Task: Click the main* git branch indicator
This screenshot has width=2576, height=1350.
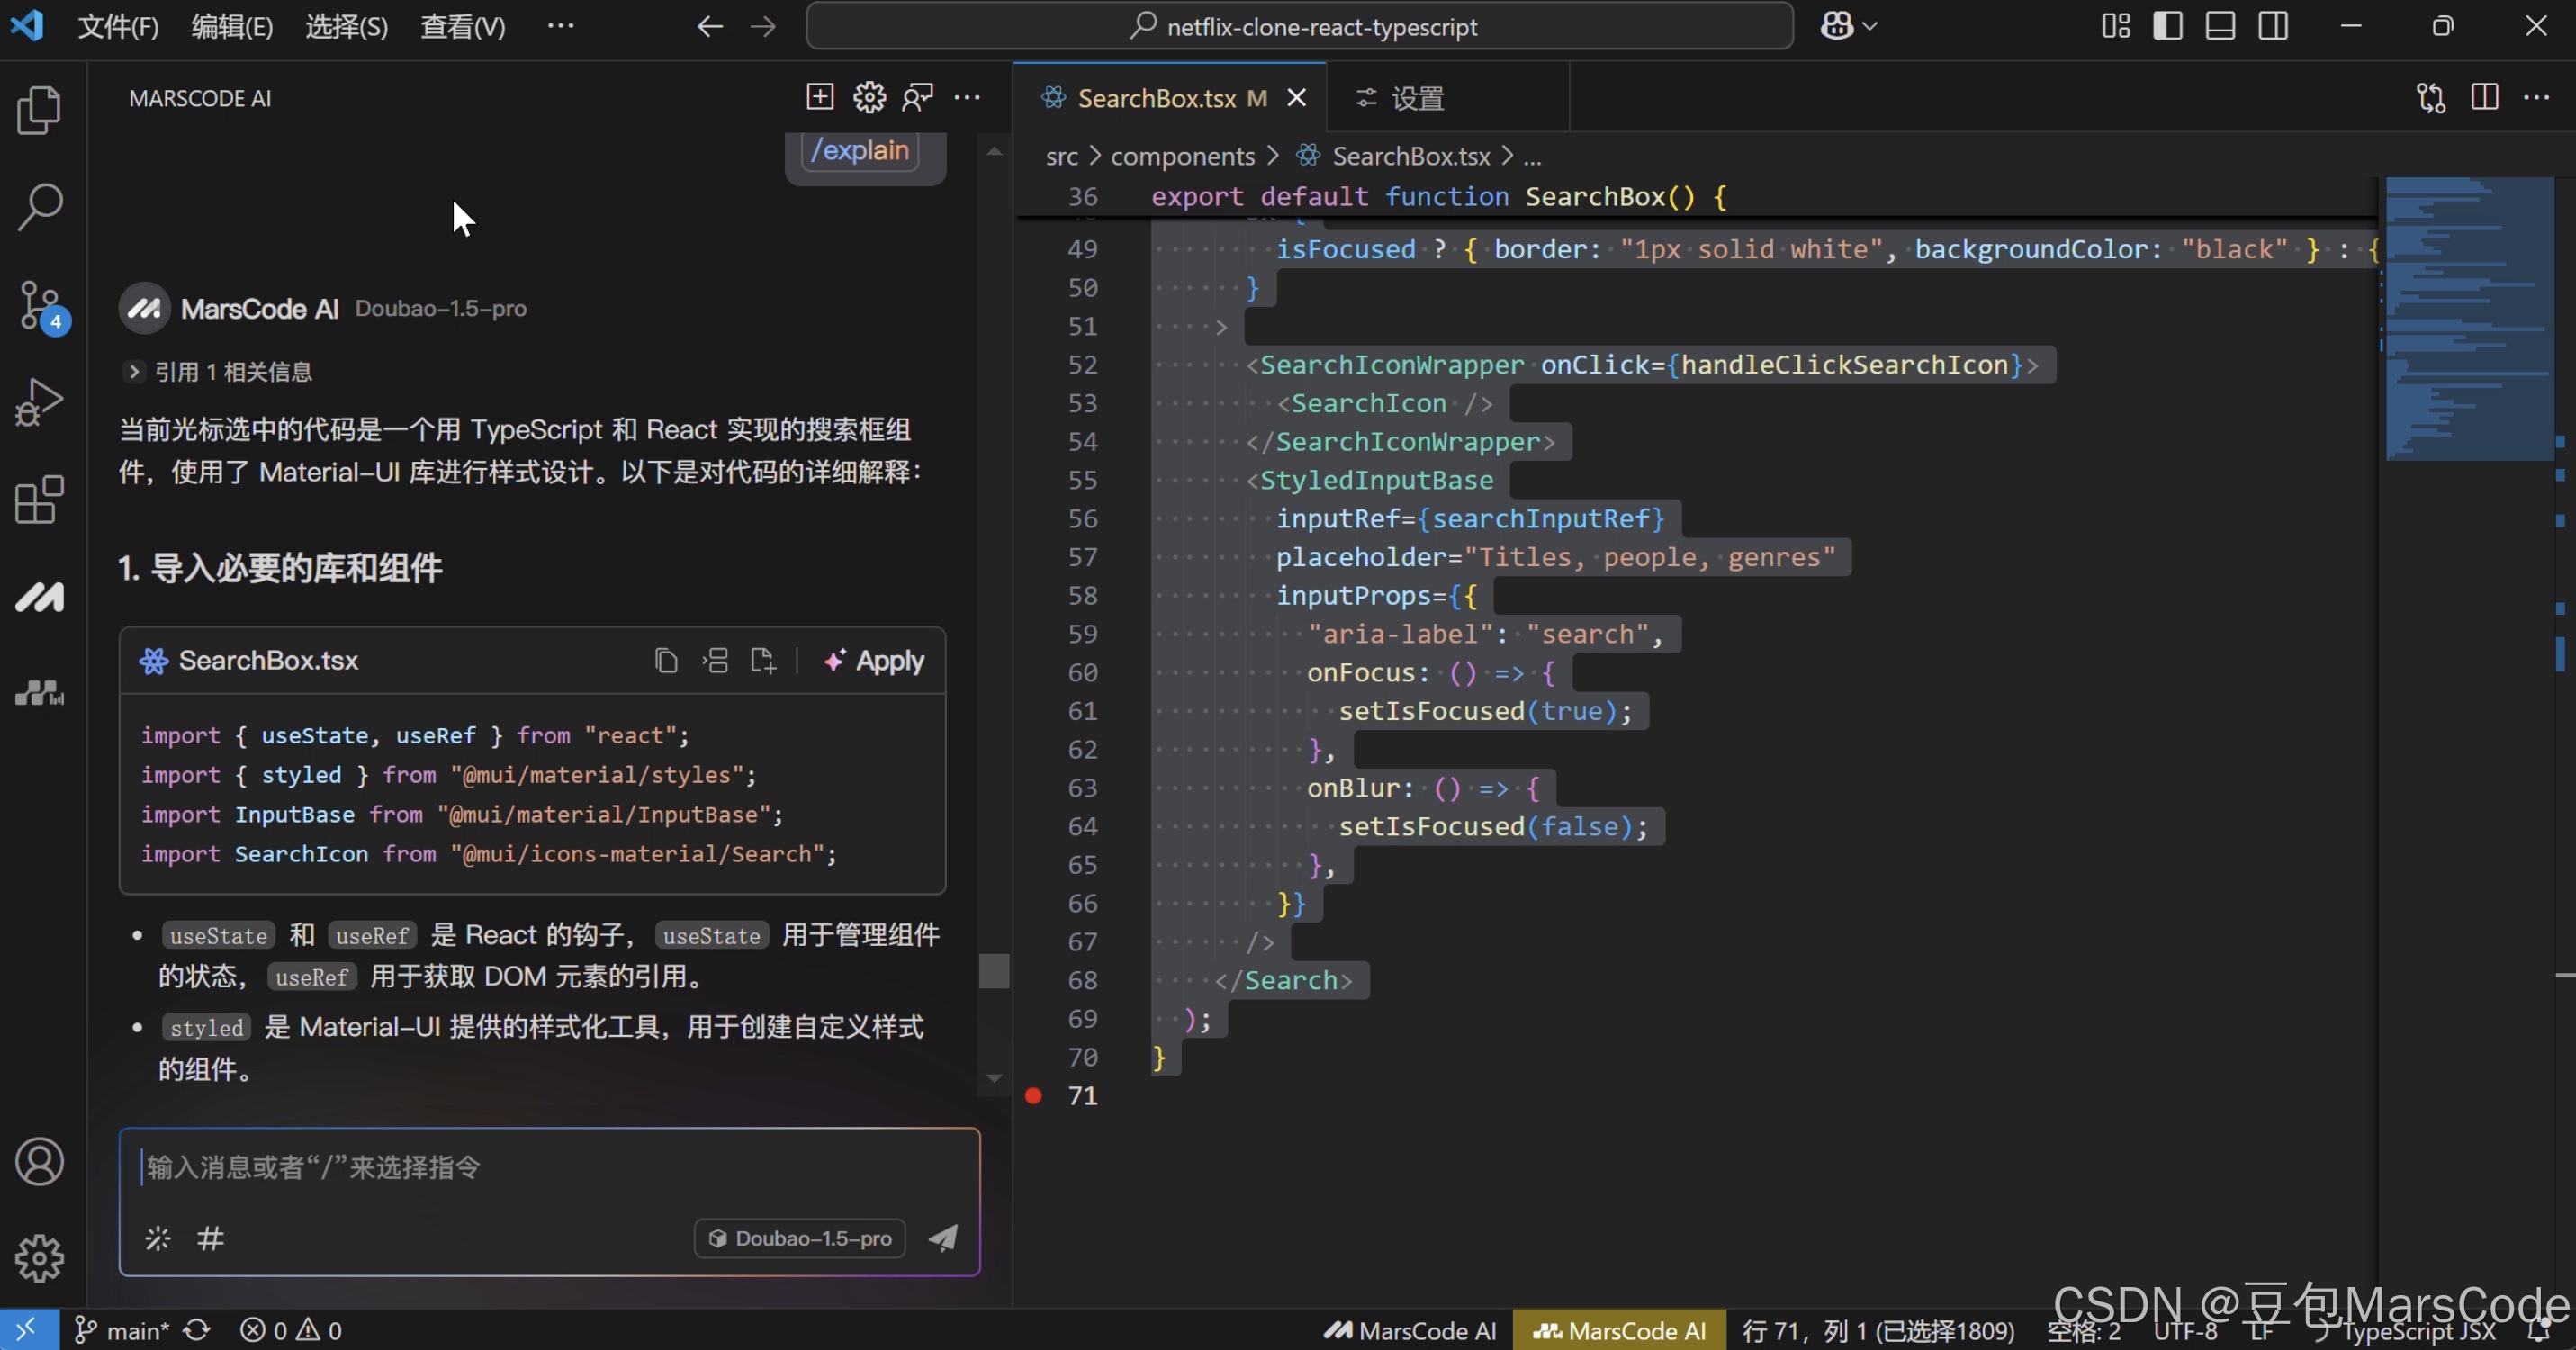Action: (122, 1330)
